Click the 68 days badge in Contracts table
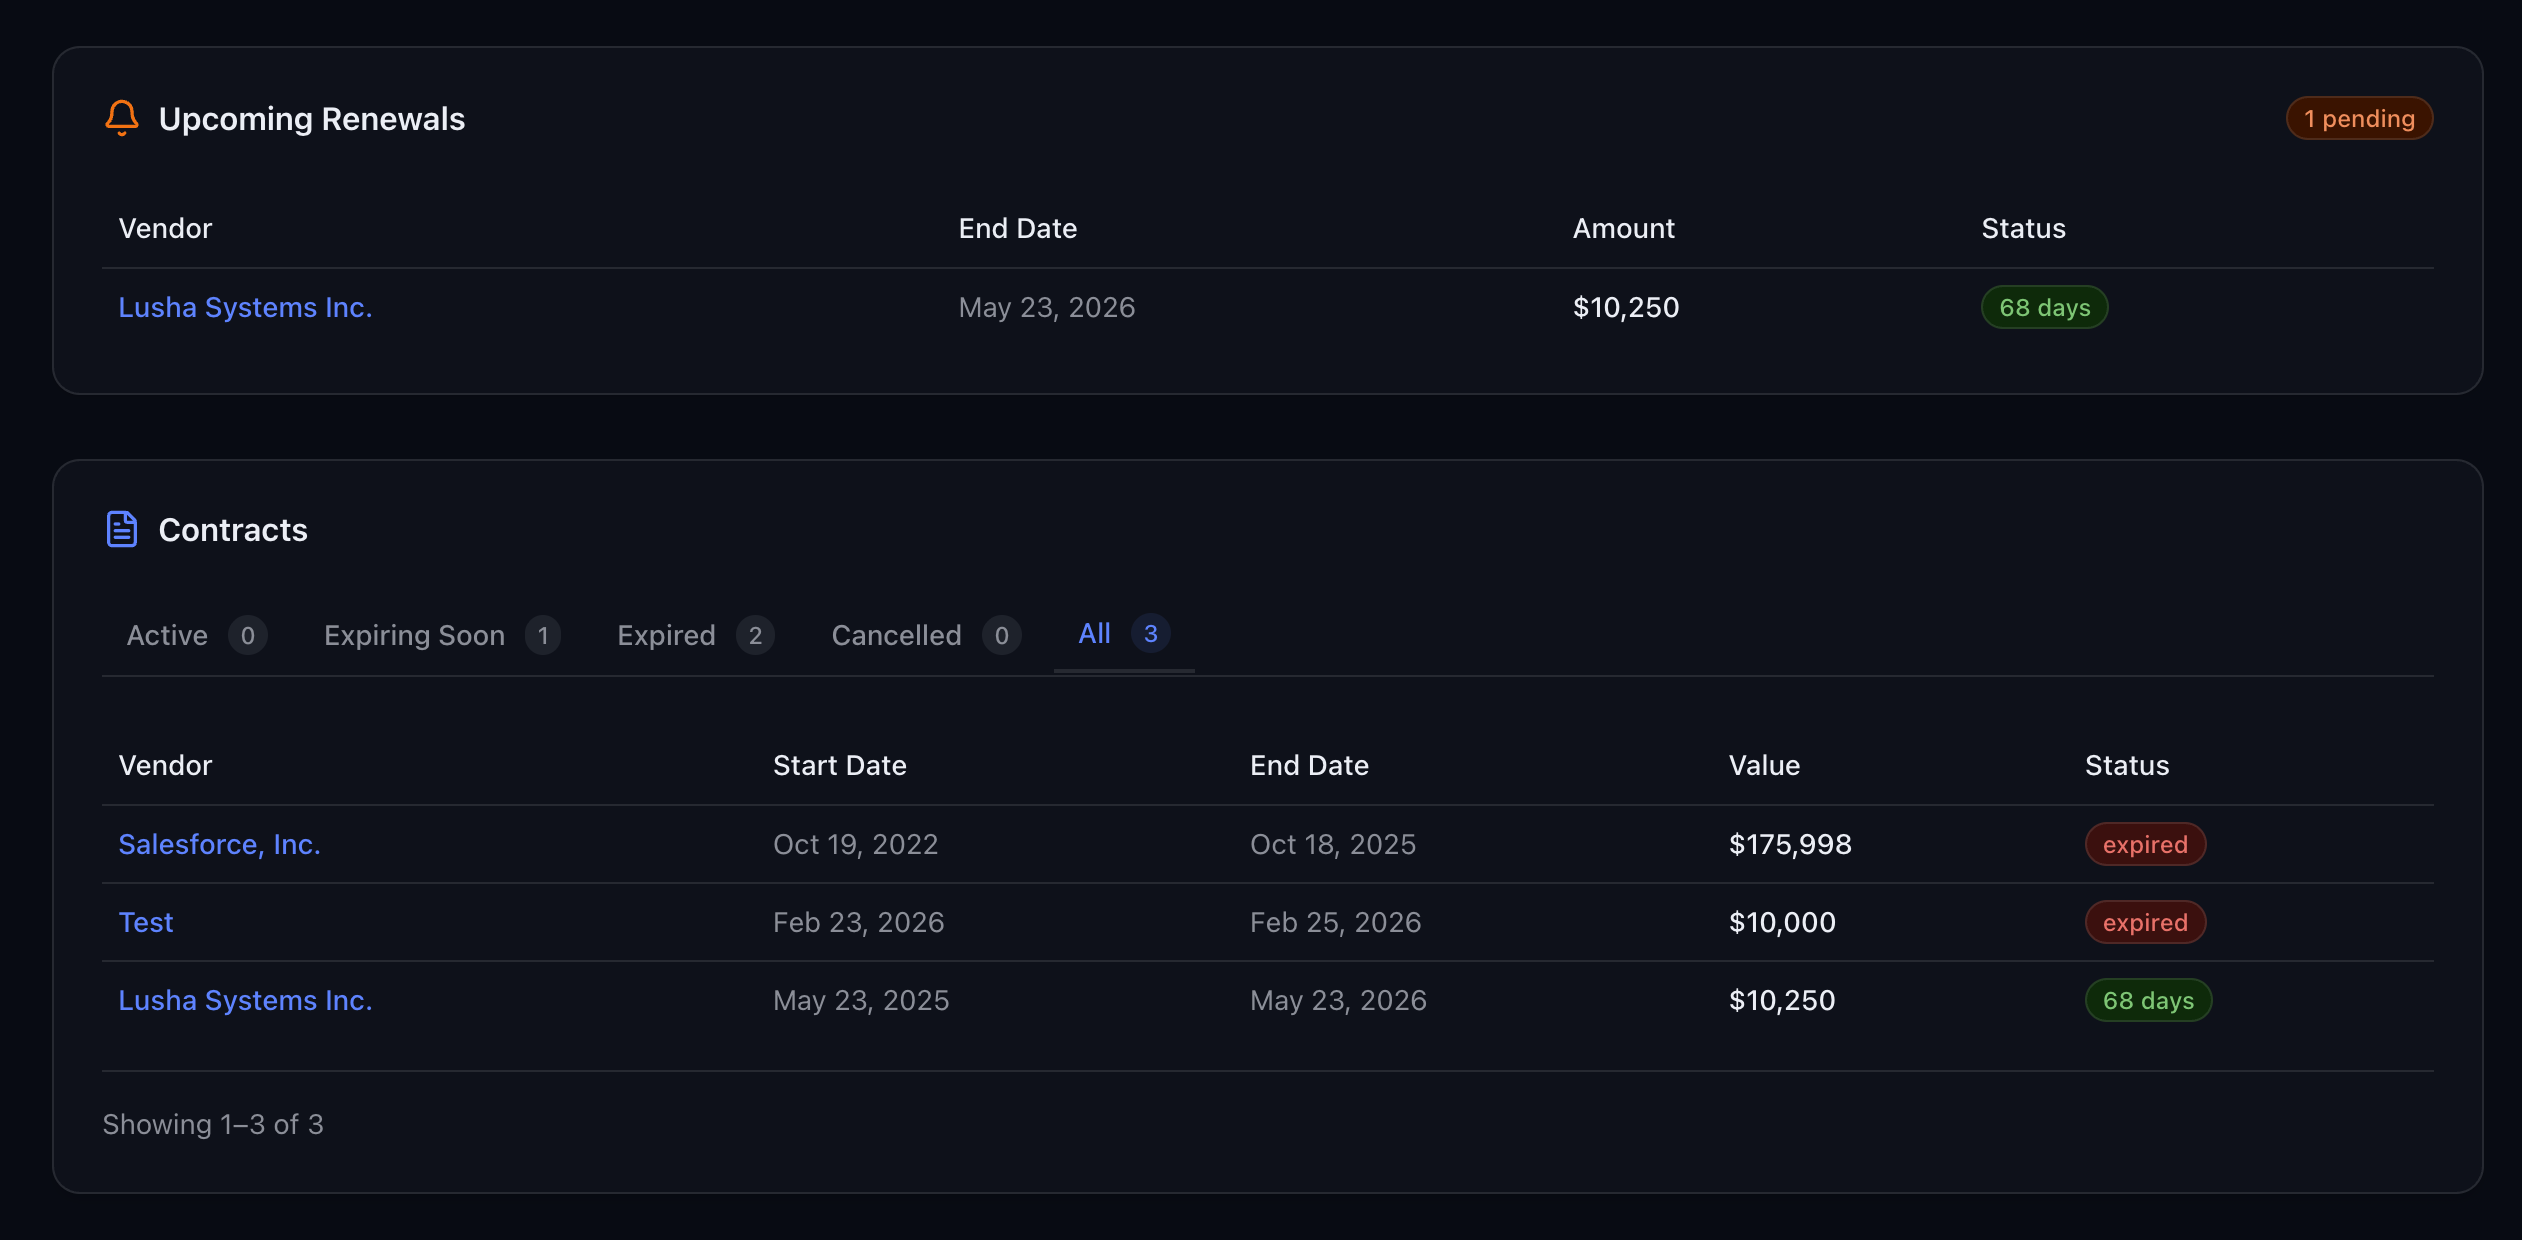Image resolution: width=2522 pixels, height=1240 pixels. click(x=2147, y=1000)
